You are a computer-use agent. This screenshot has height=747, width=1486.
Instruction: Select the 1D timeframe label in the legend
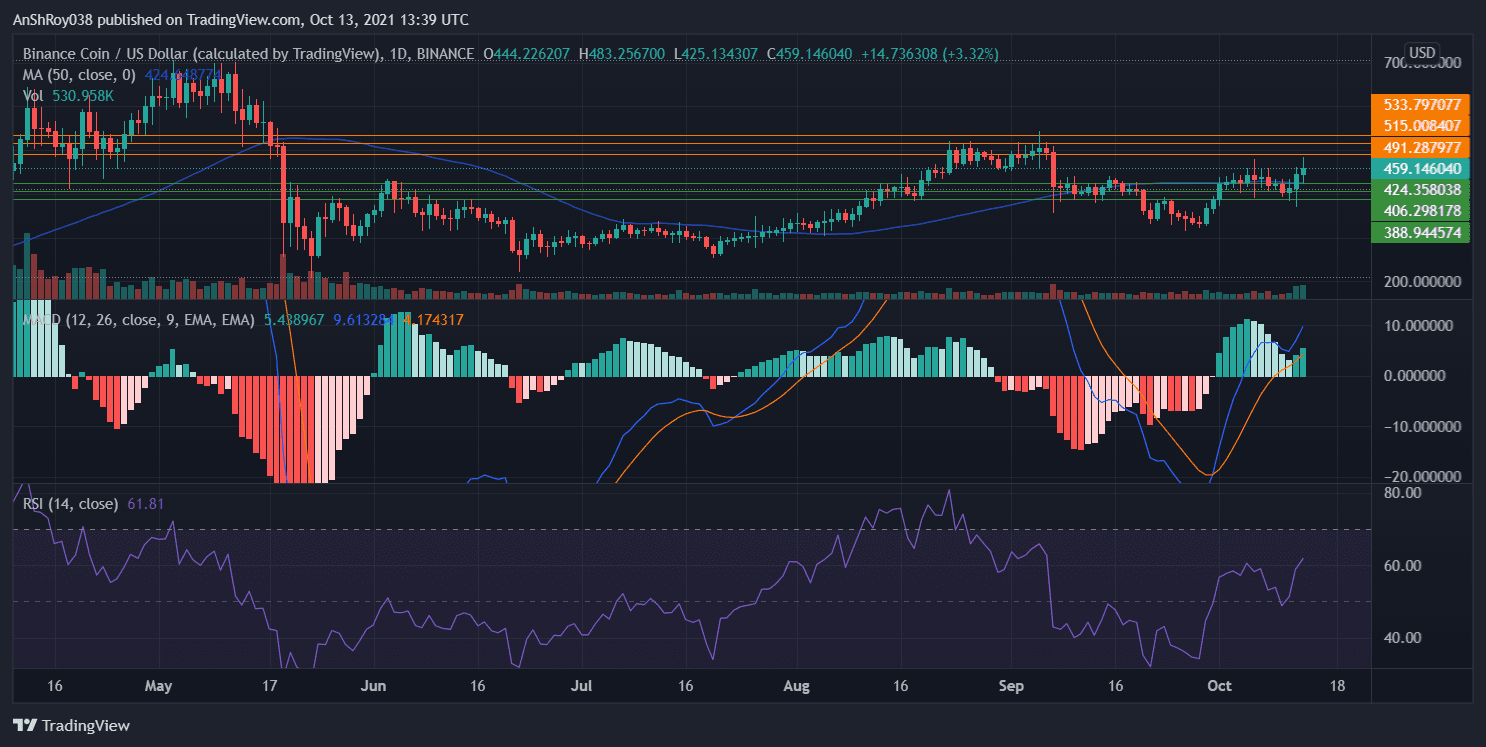click(x=398, y=54)
